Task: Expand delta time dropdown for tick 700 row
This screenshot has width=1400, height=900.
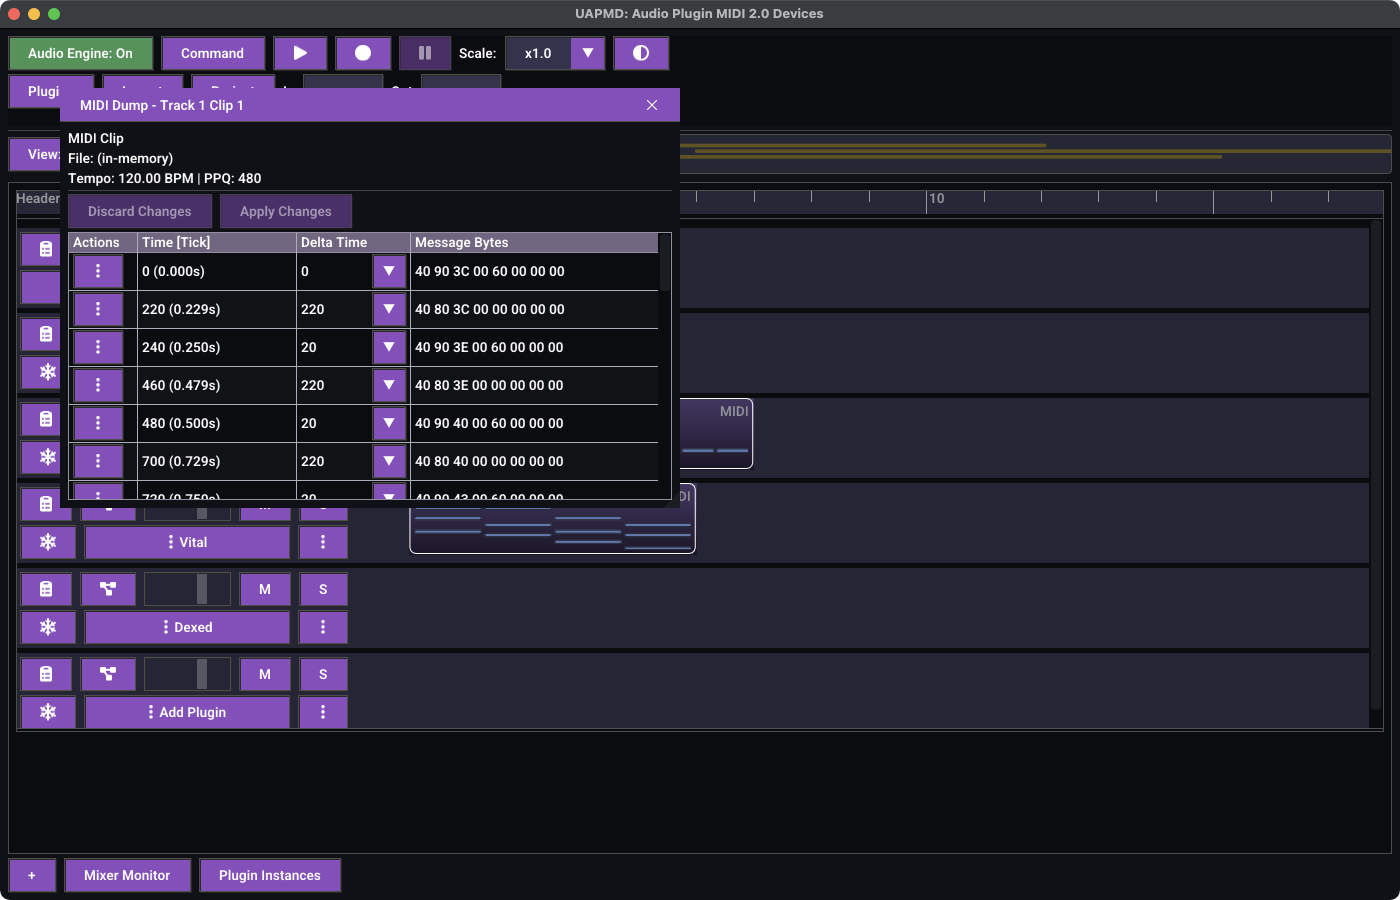Action: (x=389, y=461)
